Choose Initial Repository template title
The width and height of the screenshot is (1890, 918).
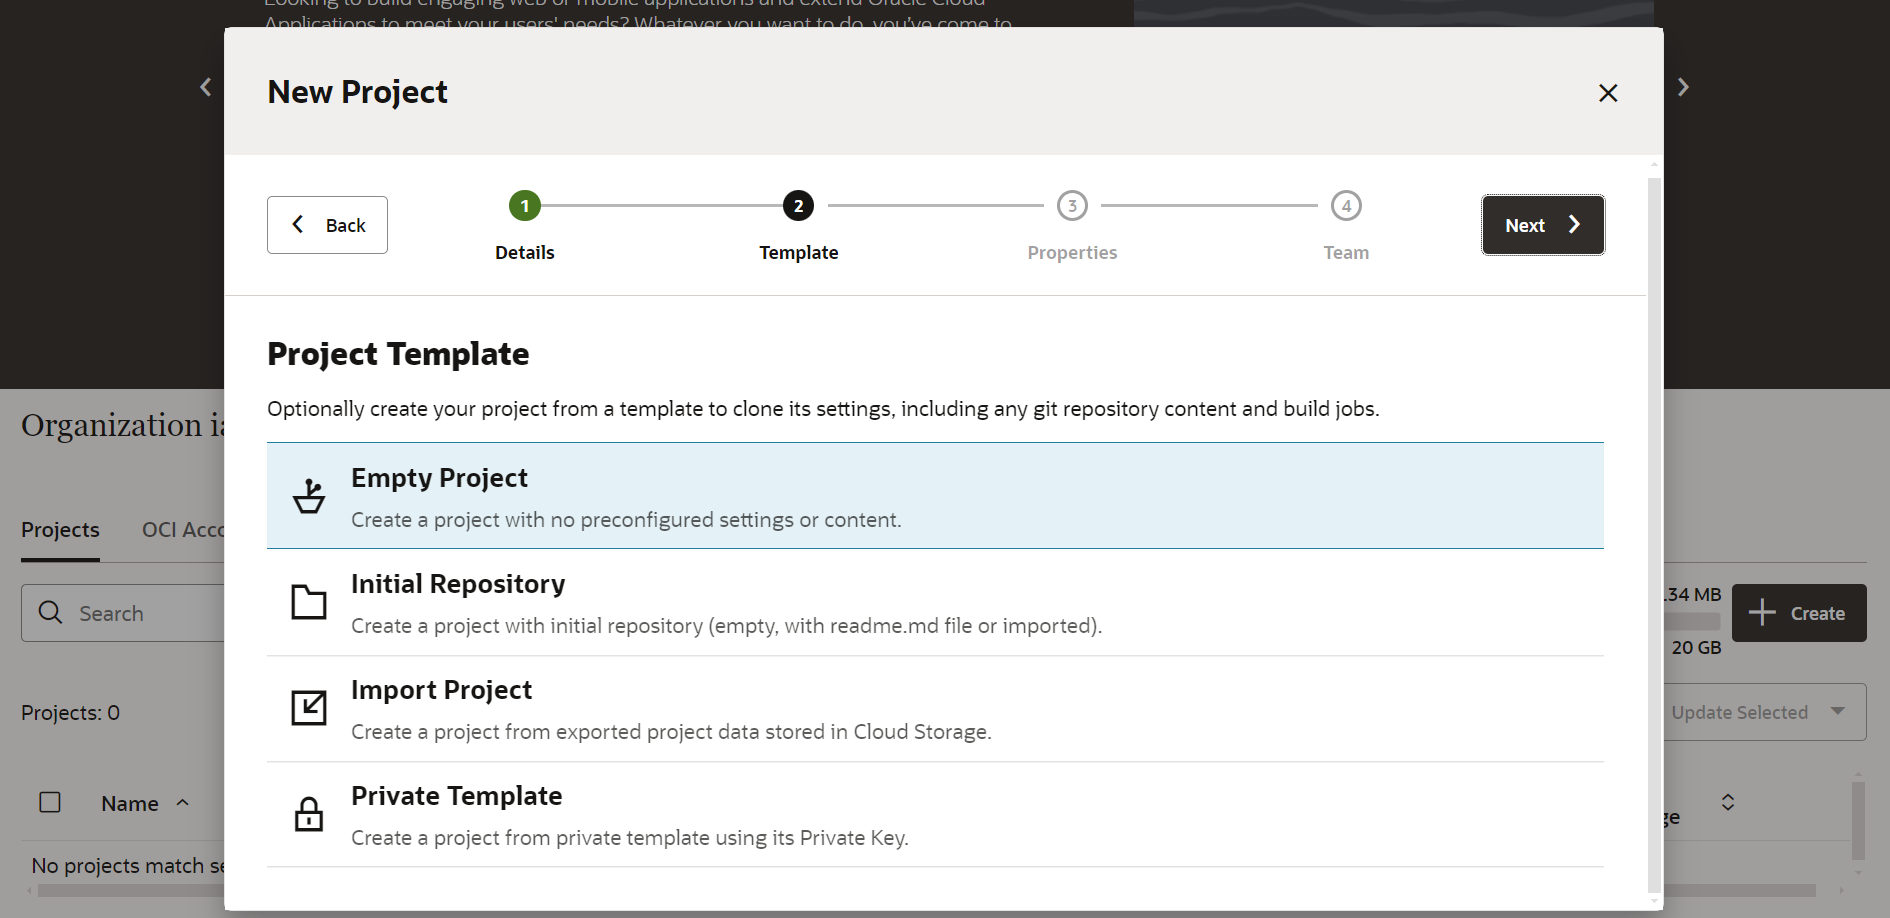[458, 584]
